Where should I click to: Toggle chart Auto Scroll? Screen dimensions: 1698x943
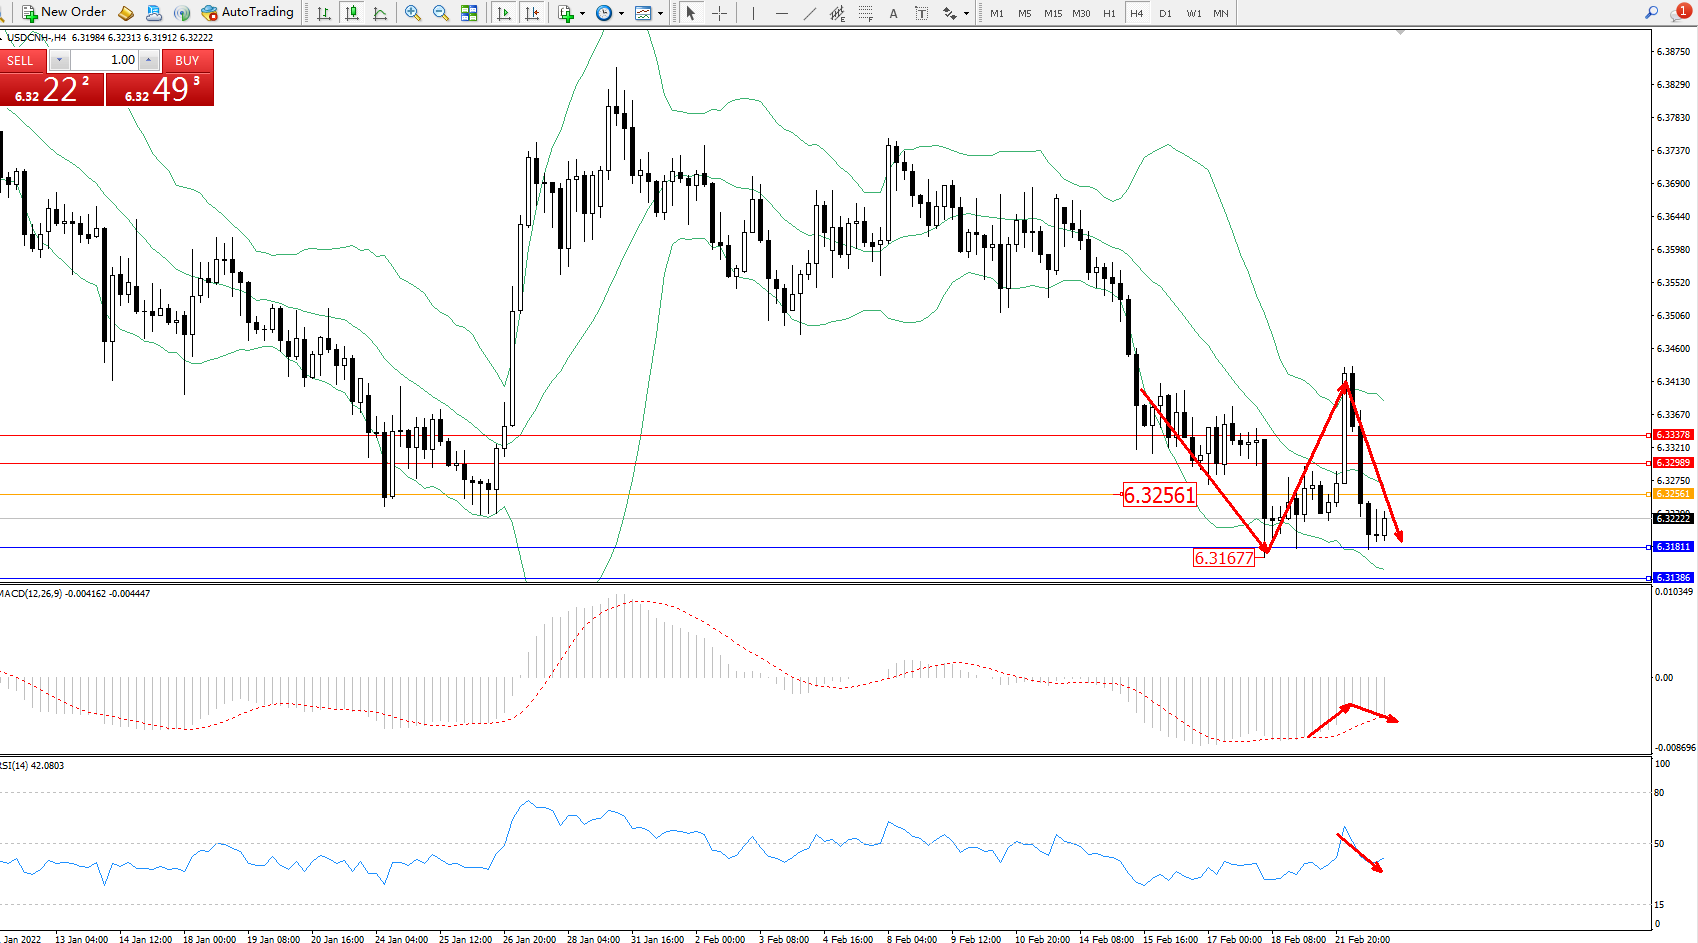(x=503, y=13)
